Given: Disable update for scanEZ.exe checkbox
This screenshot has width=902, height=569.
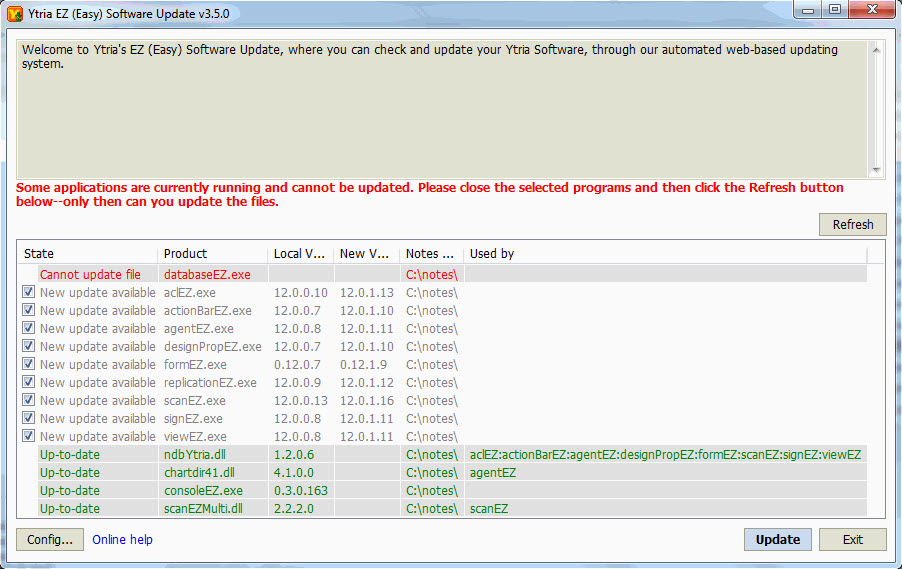Looking at the screenshot, I should point(29,401).
